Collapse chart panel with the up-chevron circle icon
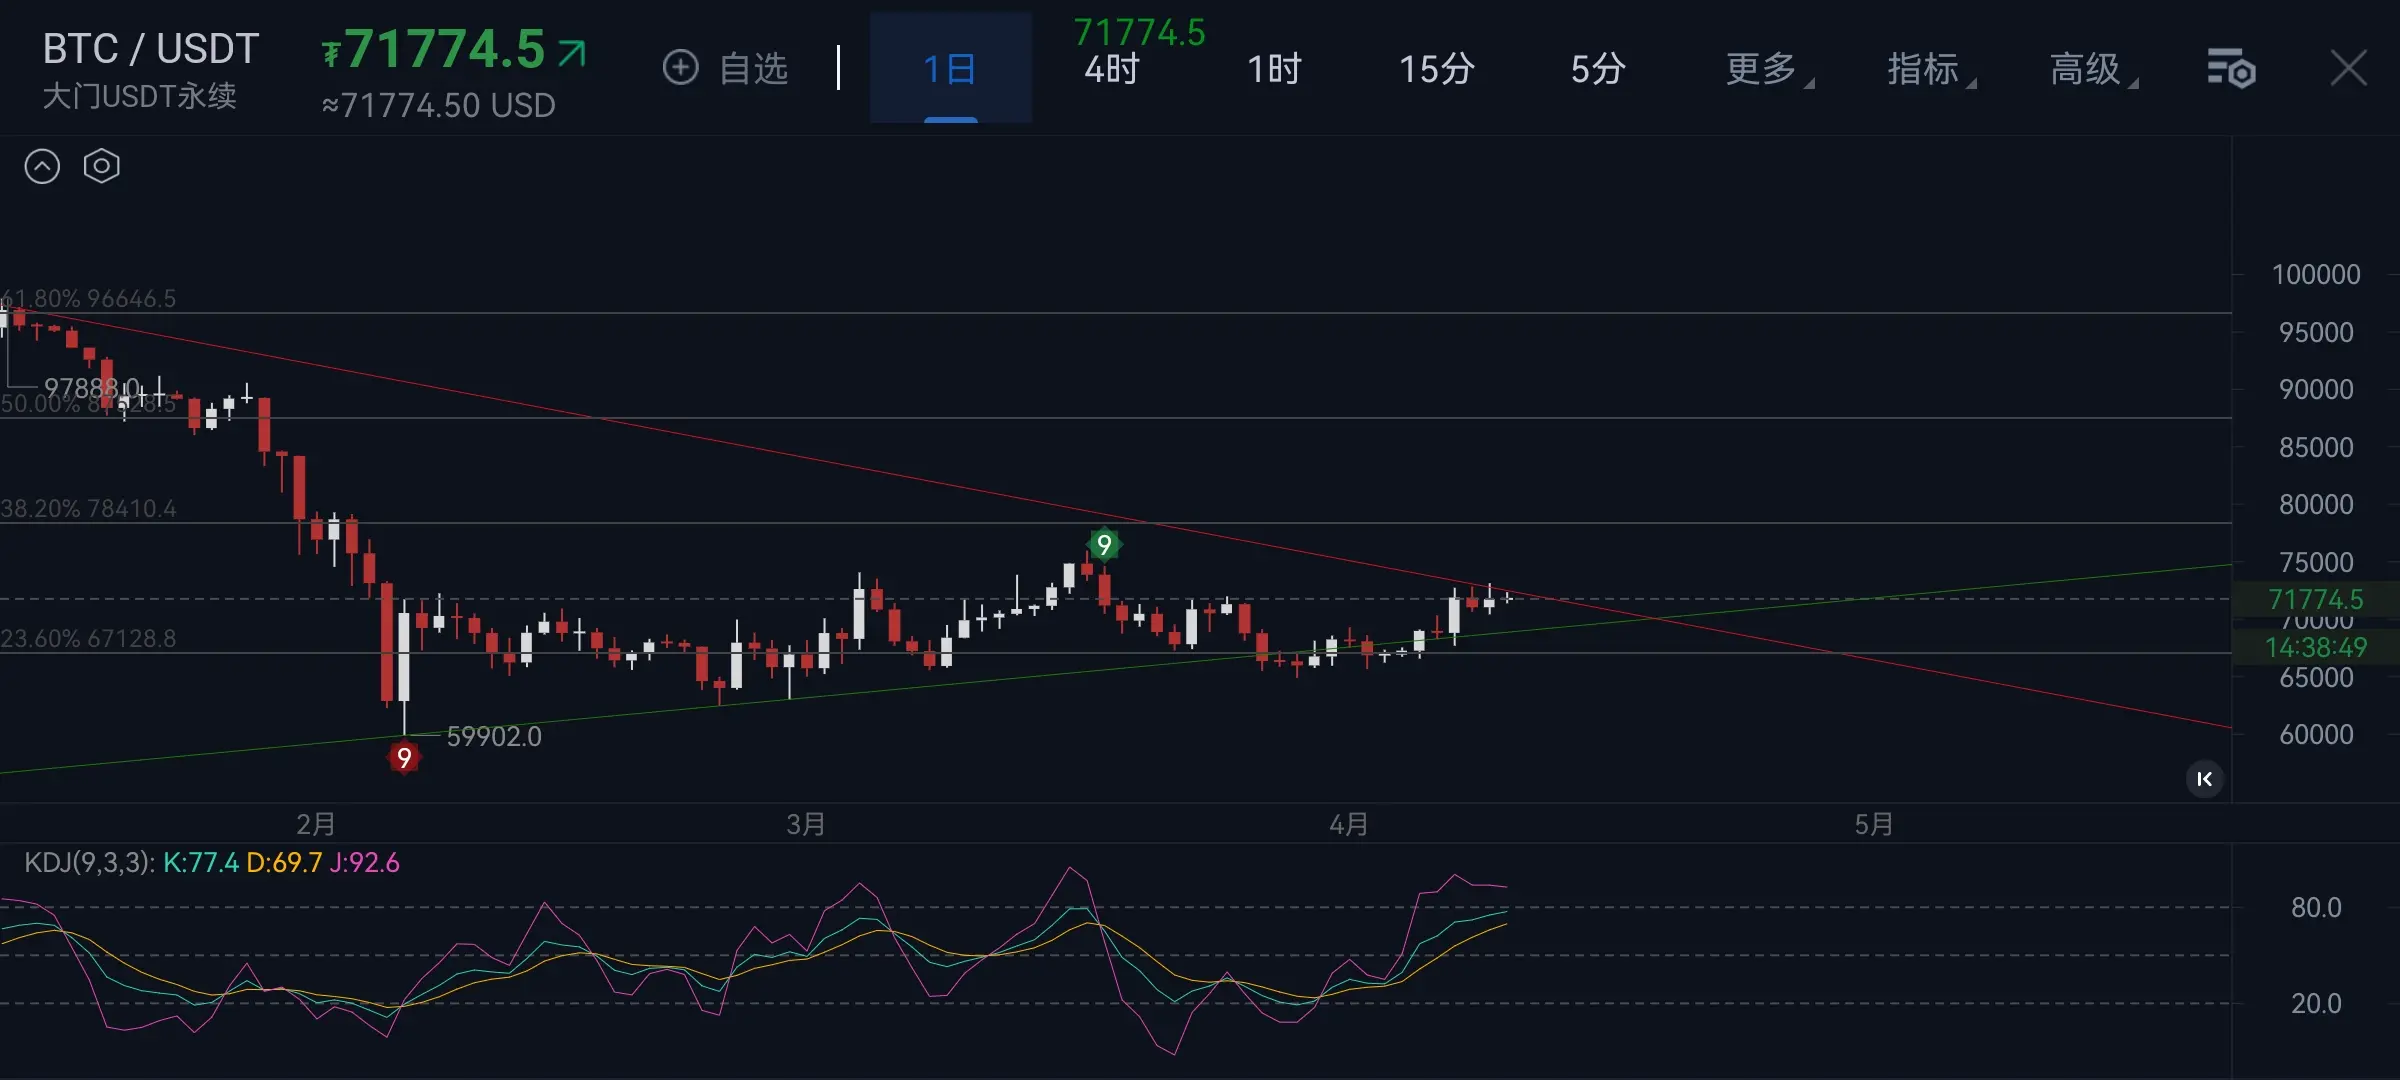This screenshot has height=1080, width=2400. 42,166
